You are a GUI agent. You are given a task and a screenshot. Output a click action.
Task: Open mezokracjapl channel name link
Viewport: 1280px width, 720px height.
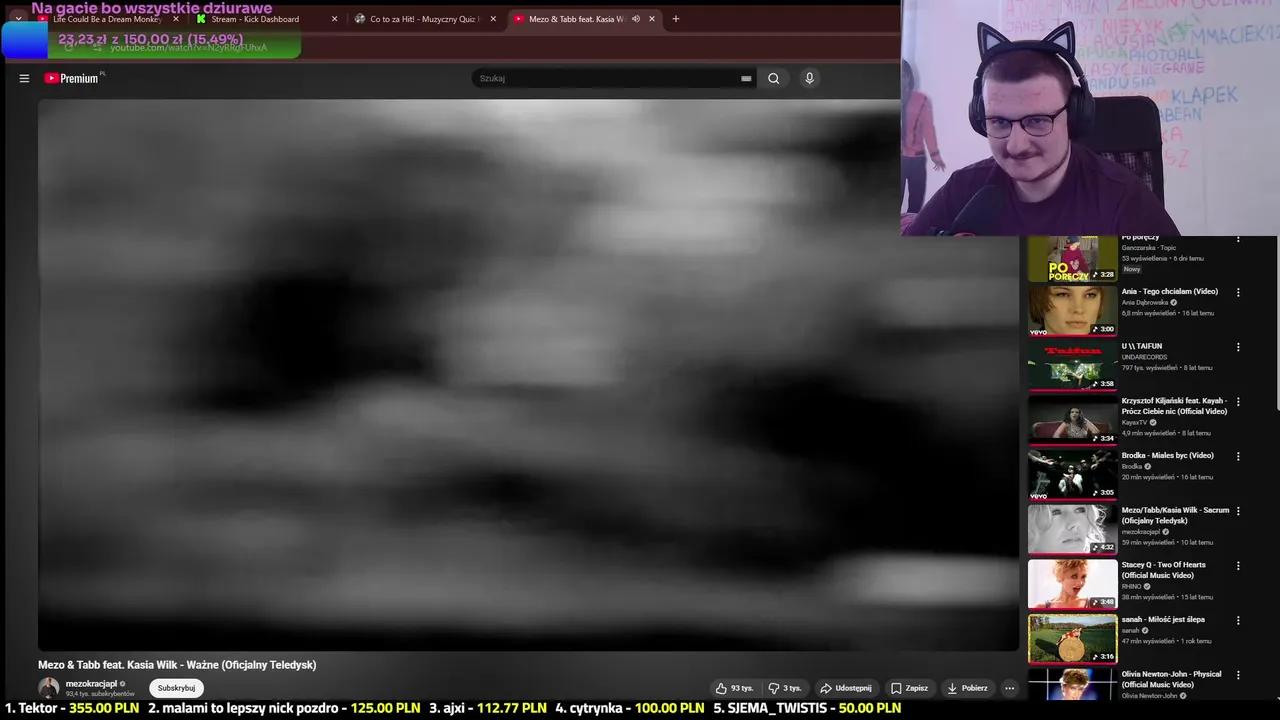(x=91, y=684)
